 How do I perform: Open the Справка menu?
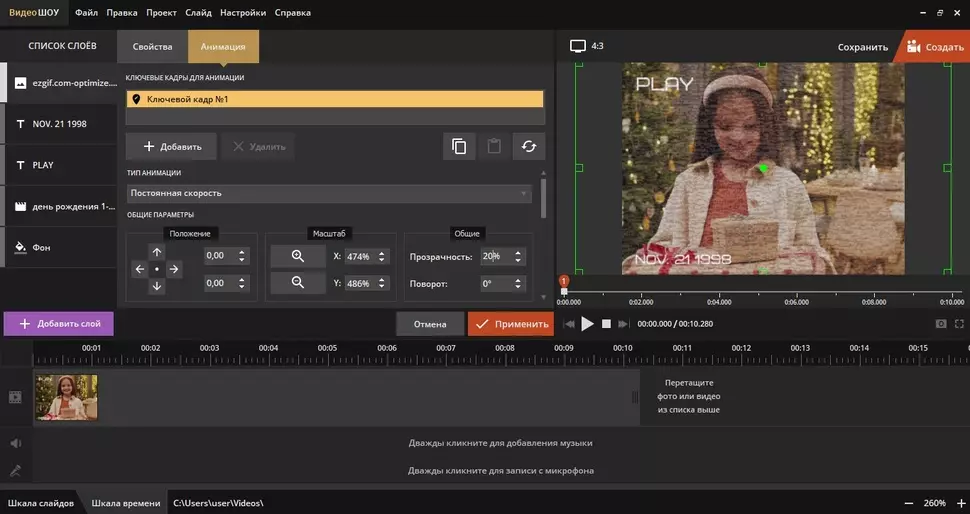click(293, 12)
